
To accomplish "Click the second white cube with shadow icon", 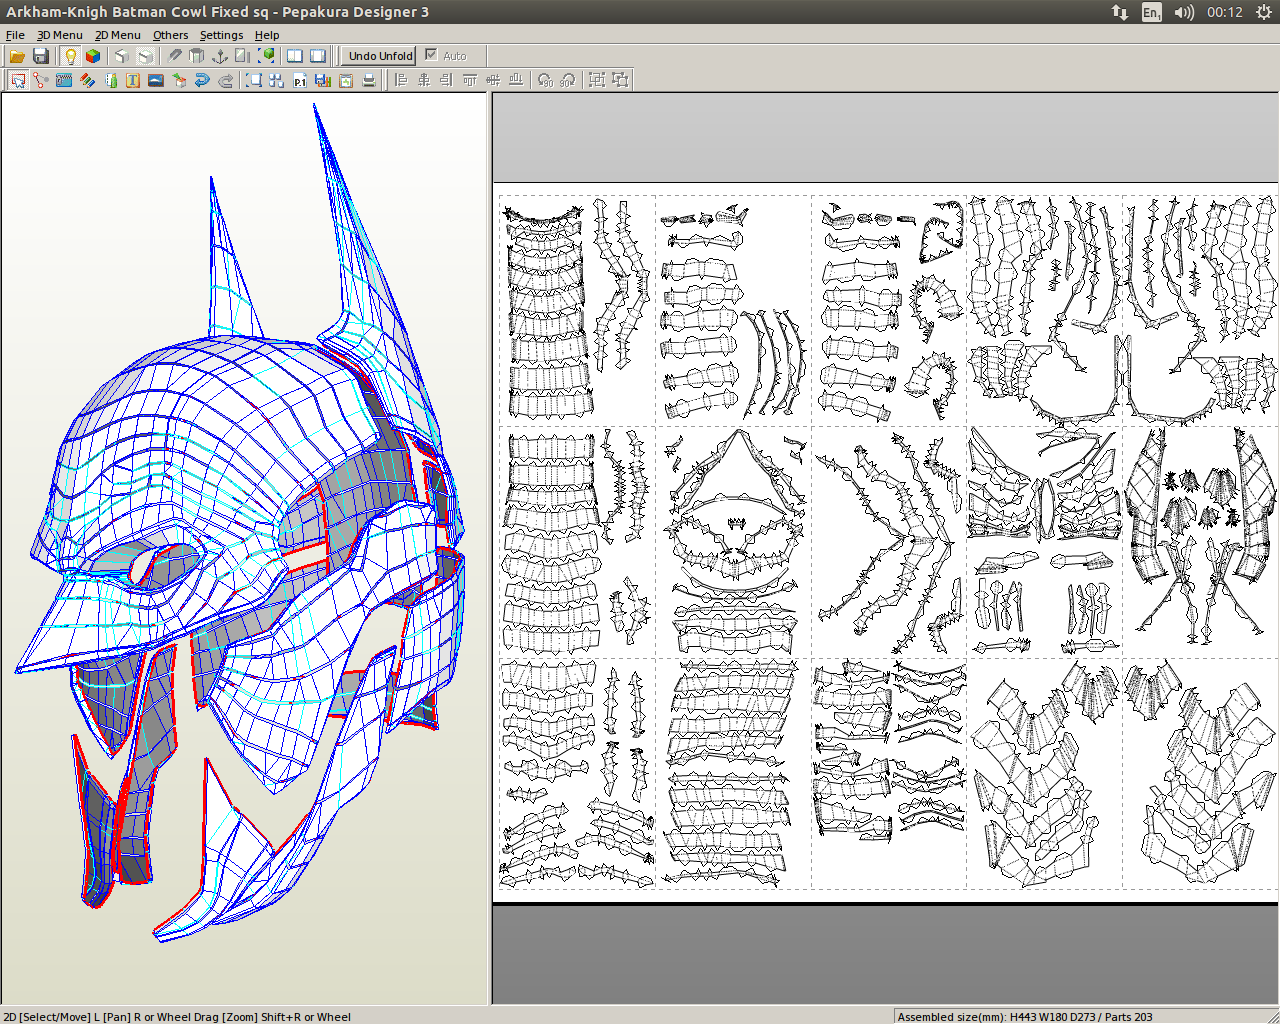I will 145,56.
